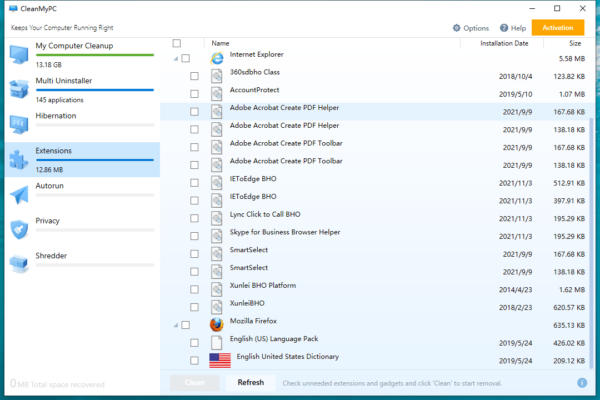600x400 pixels.
Task: Select the SmartSelect 167.68 KB row
Action: pyautogui.click(x=375, y=254)
